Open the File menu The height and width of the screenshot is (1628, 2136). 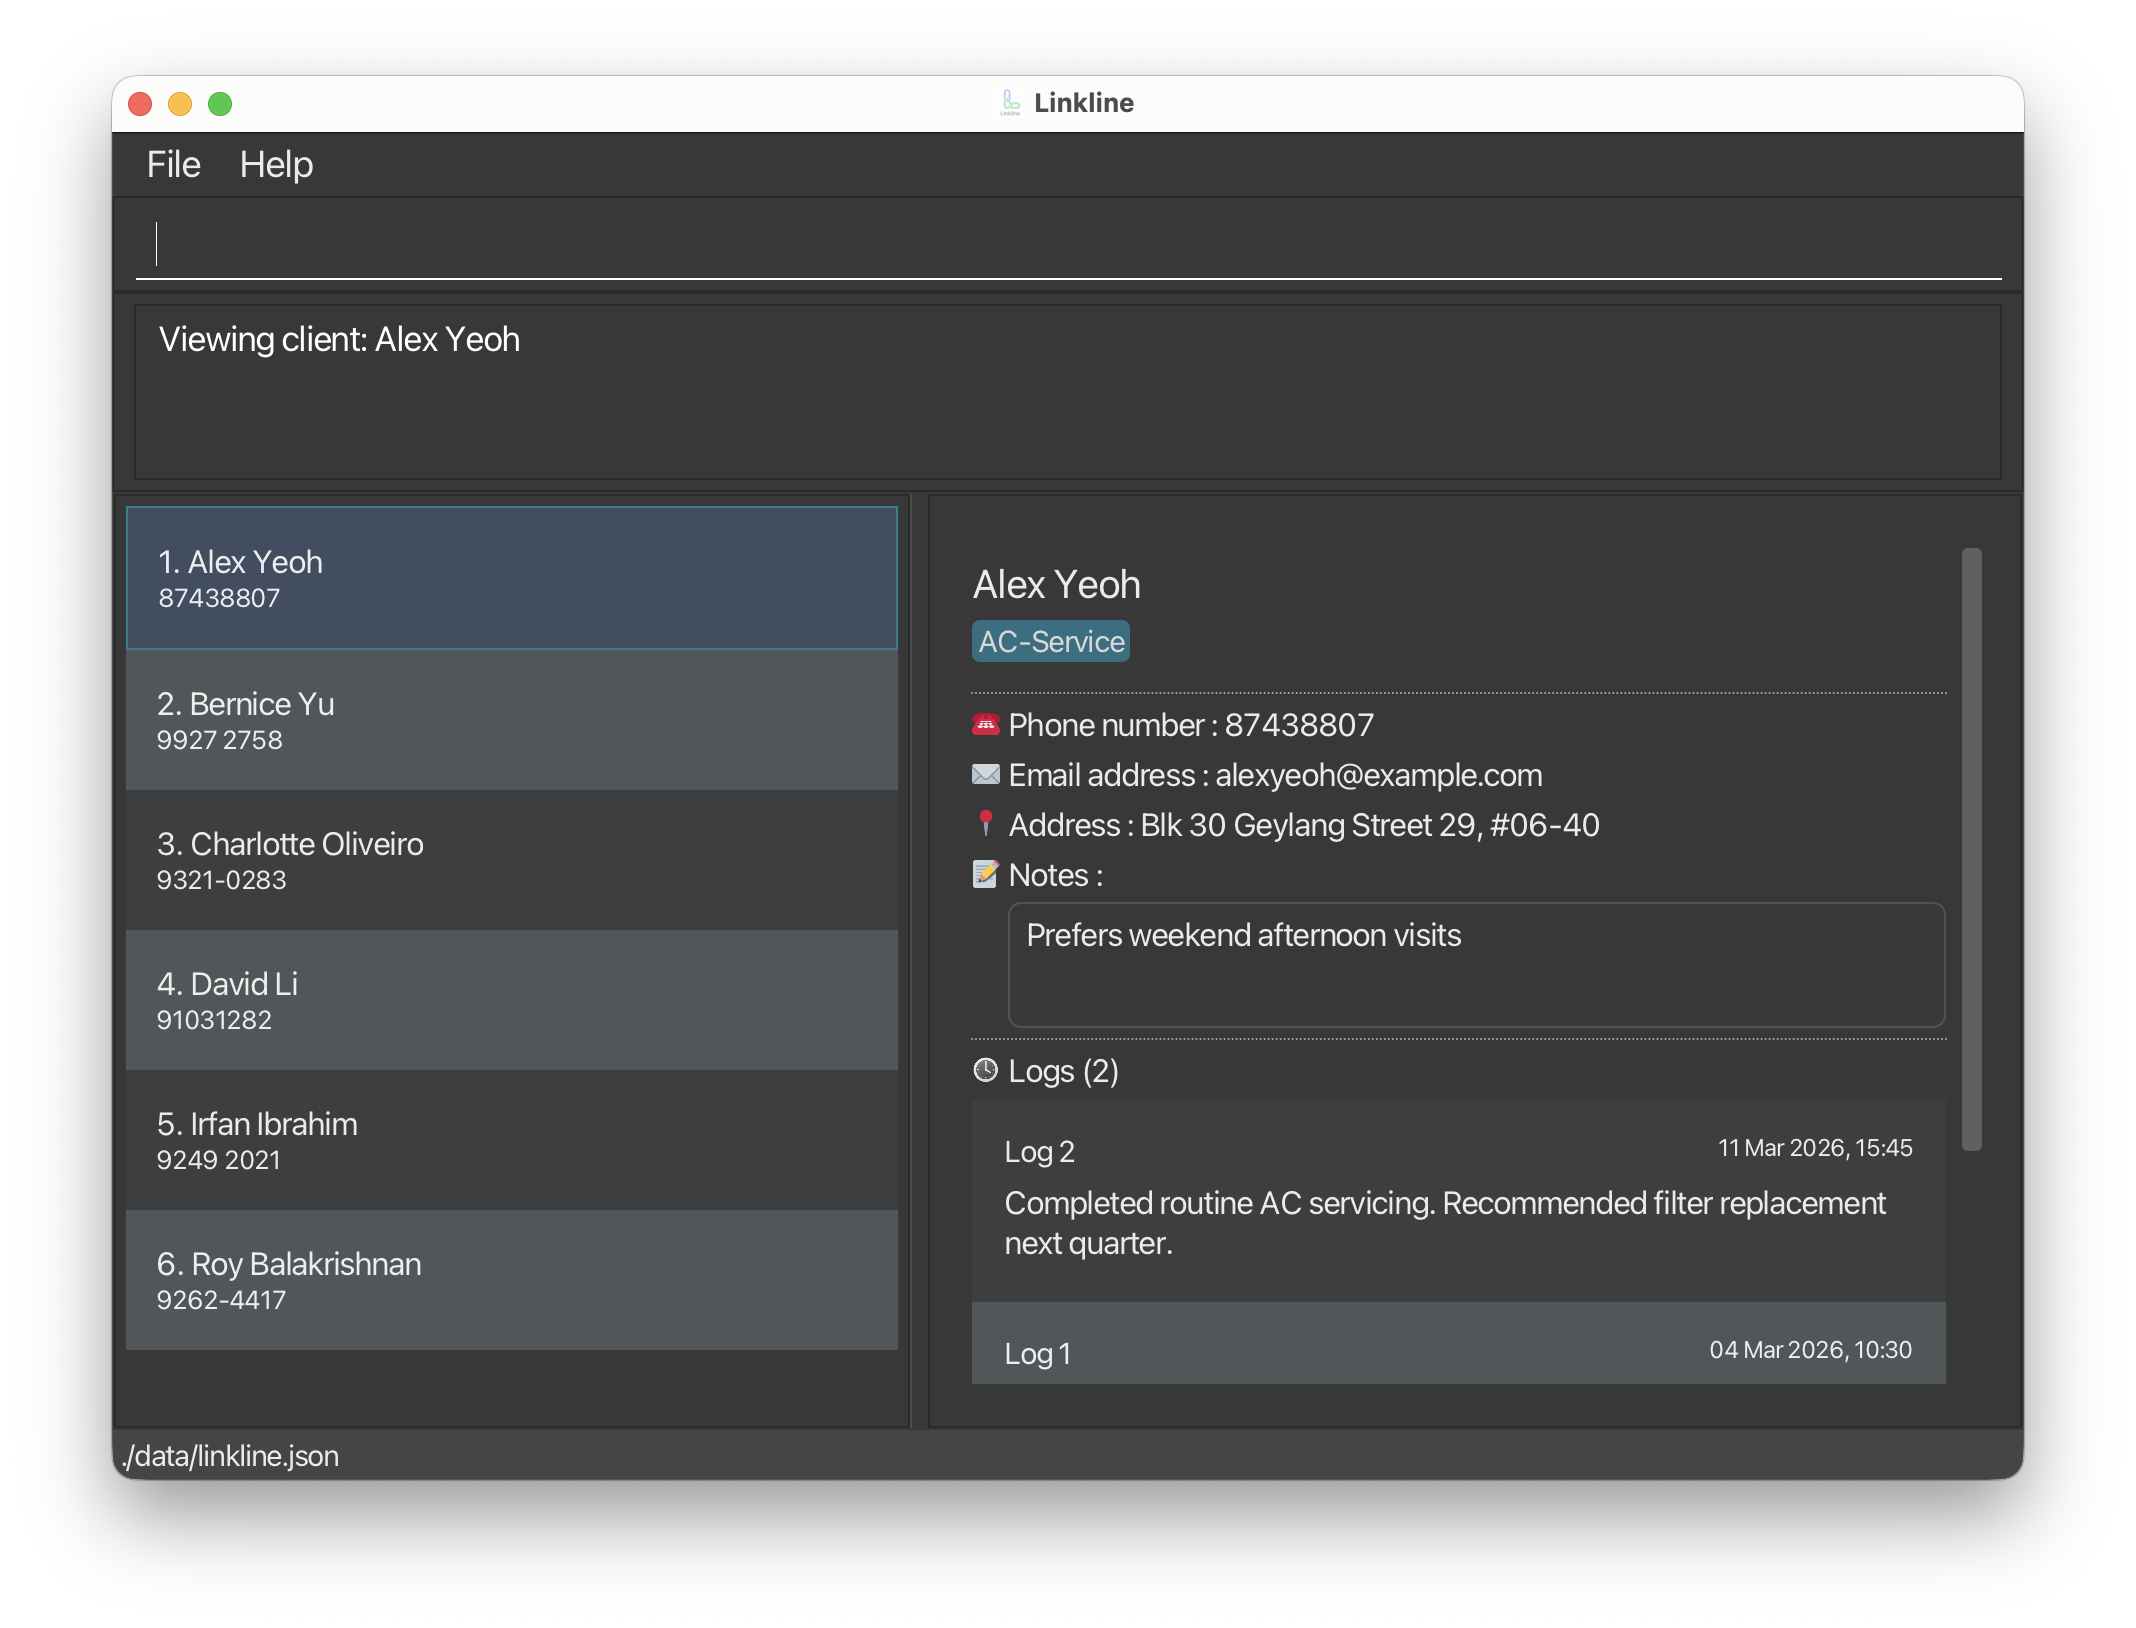(173, 165)
